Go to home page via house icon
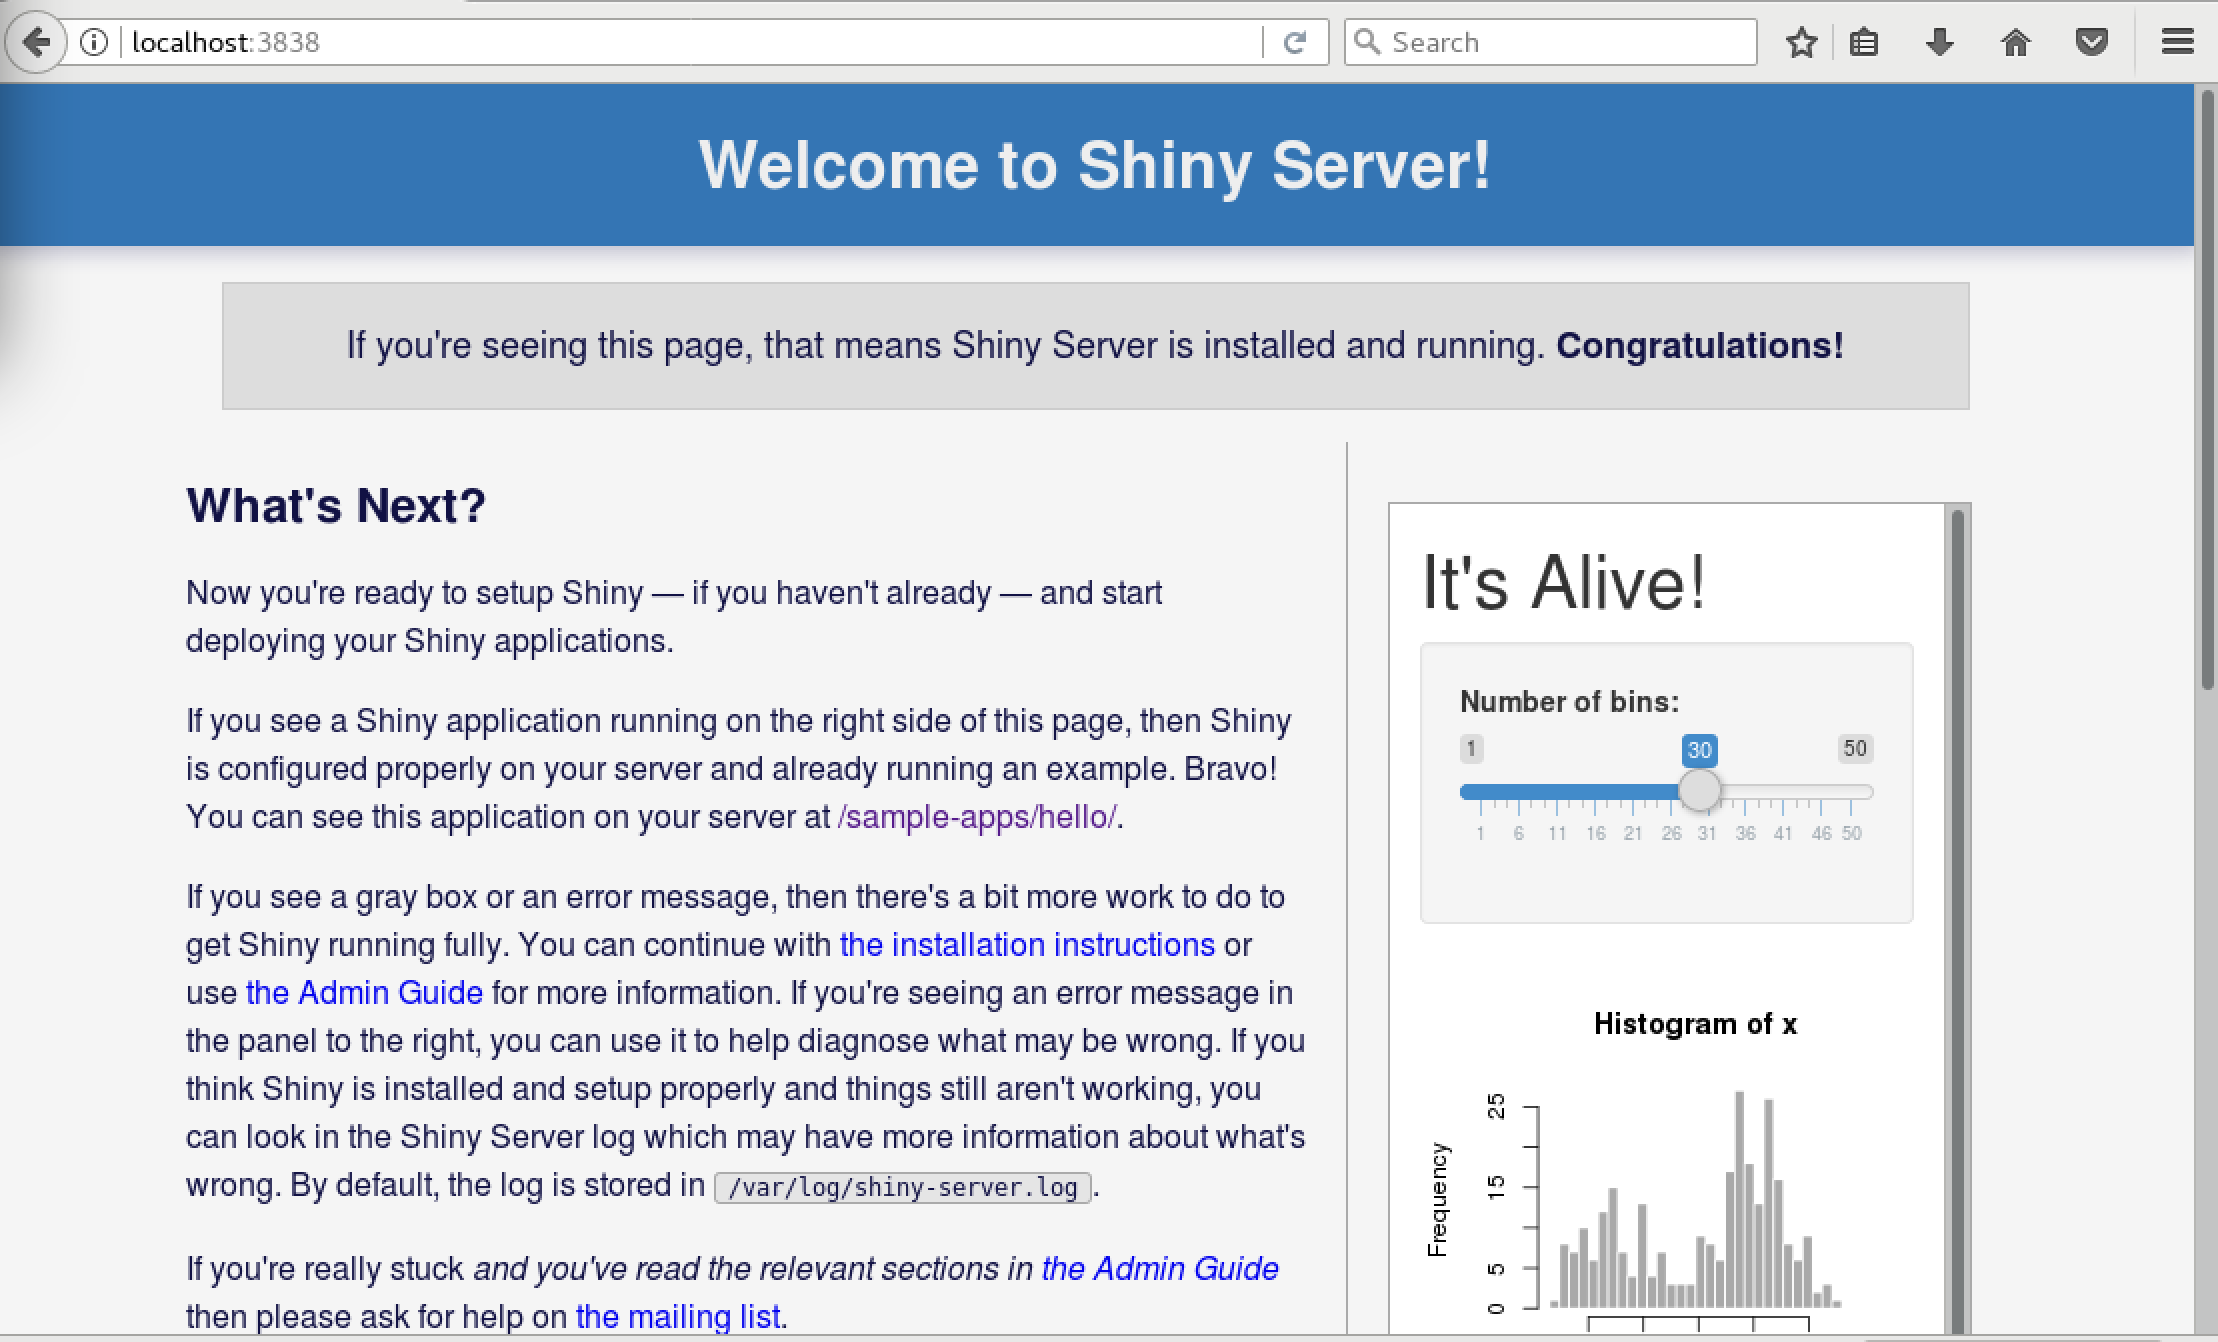Viewport: 2218px width, 1342px height. tap(2015, 42)
